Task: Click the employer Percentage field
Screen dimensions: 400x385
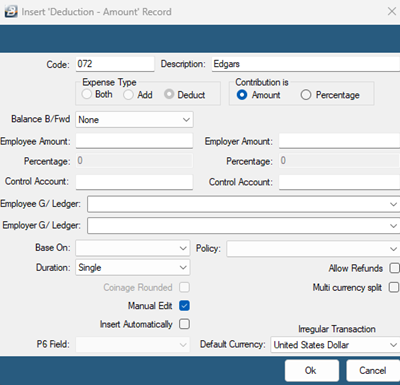Action: pyautogui.click(x=339, y=161)
